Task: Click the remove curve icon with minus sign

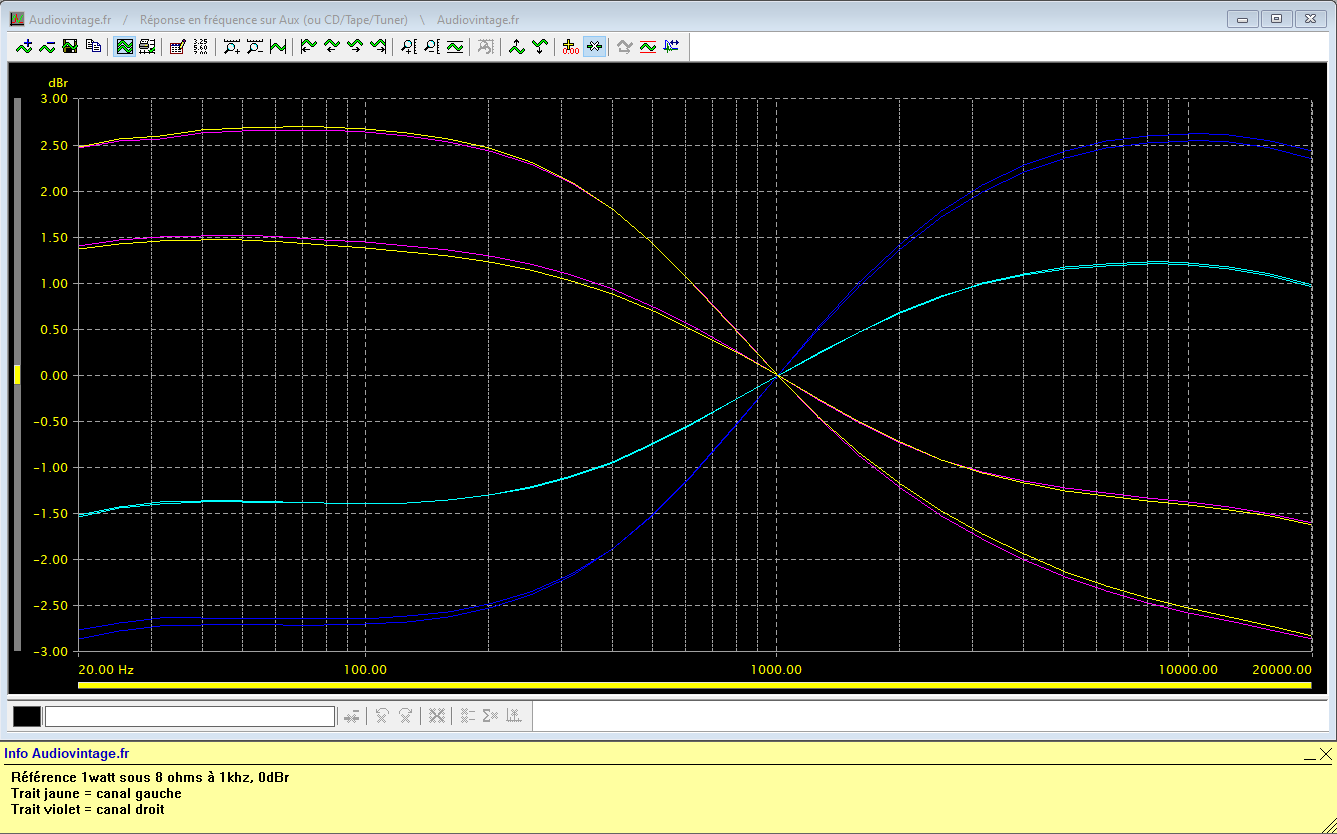Action: (47, 46)
